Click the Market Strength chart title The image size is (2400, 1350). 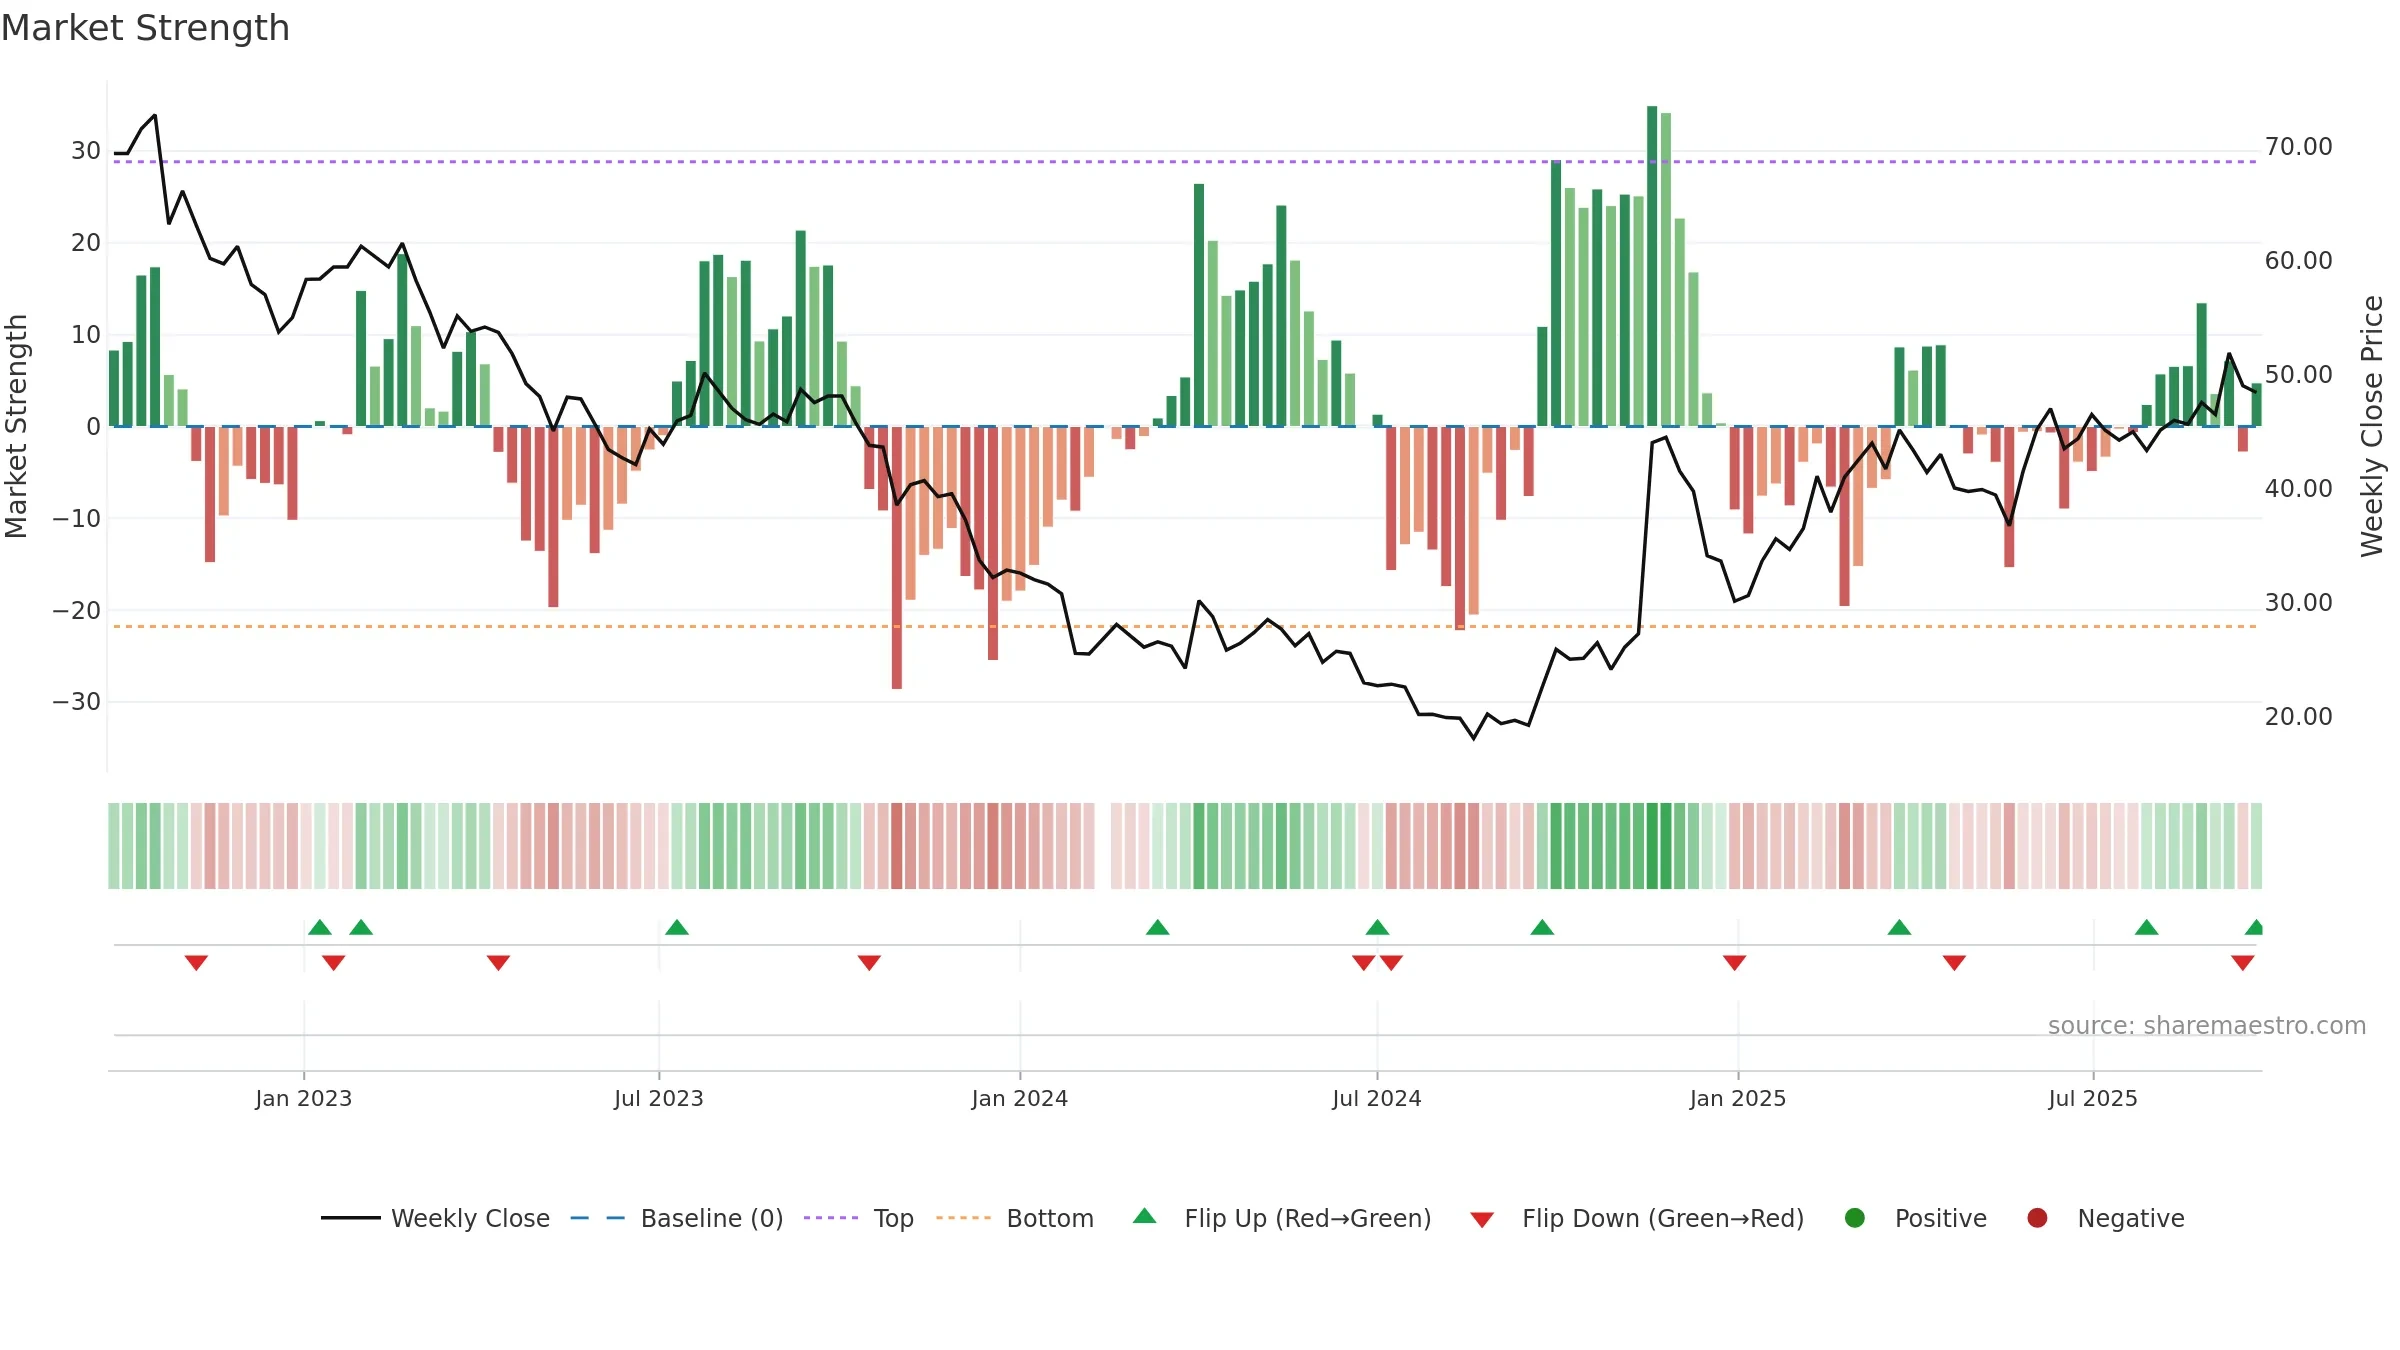pyautogui.click(x=145, y=28)
